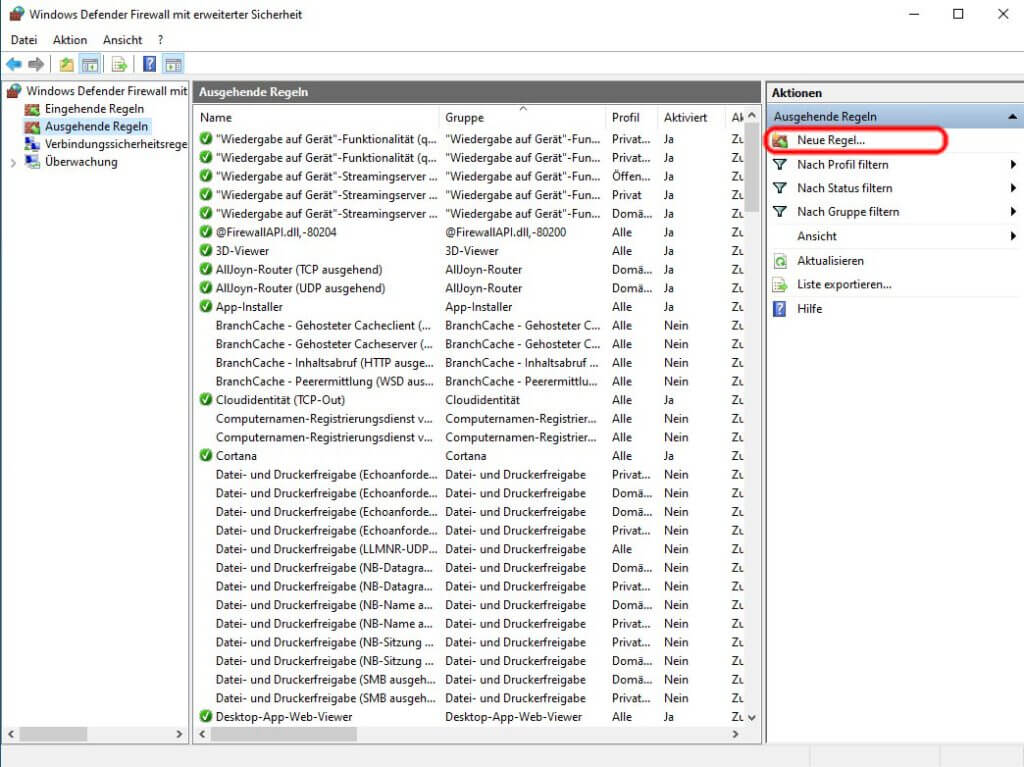Open the Nach Gruppe filtern submenu arrow
Screen dimensions: 1024x767
tap(1013, 212)
